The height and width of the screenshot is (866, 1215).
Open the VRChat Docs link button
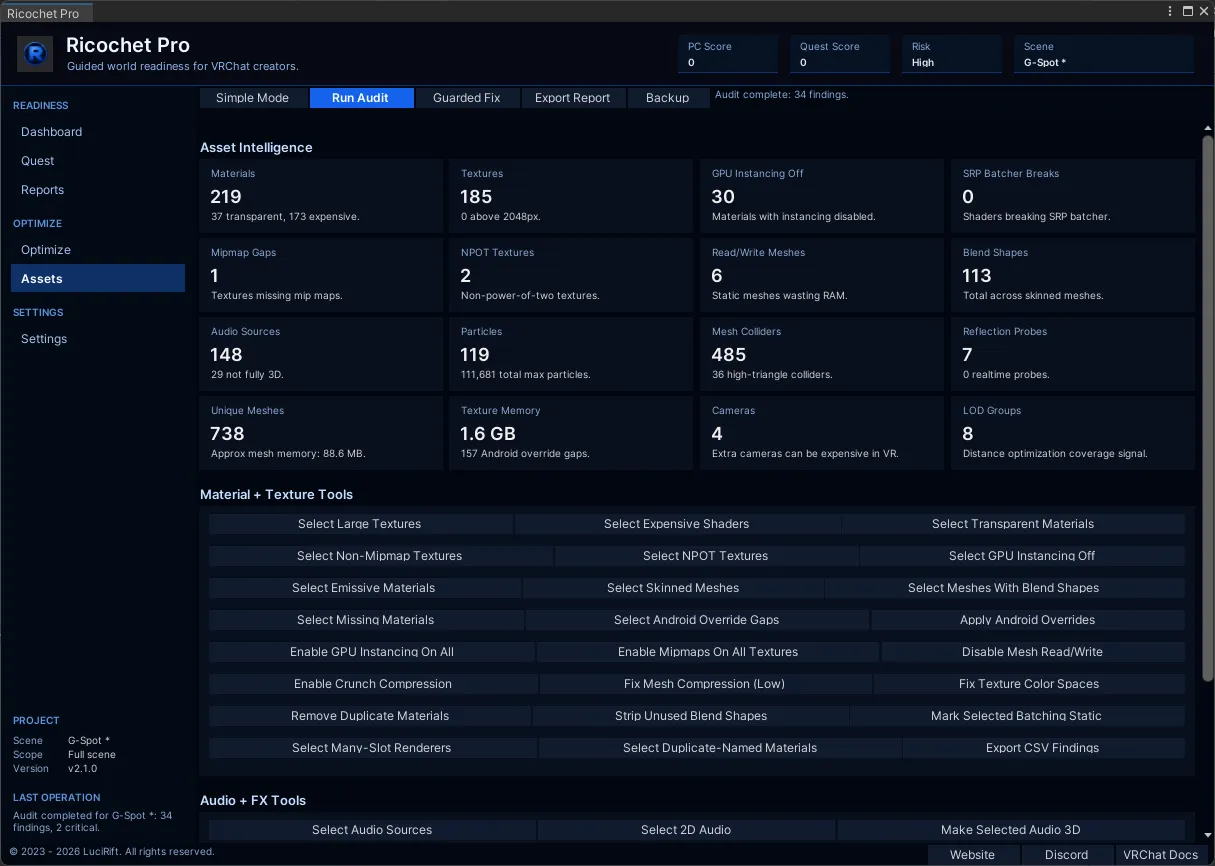[x=1160, y=855]
